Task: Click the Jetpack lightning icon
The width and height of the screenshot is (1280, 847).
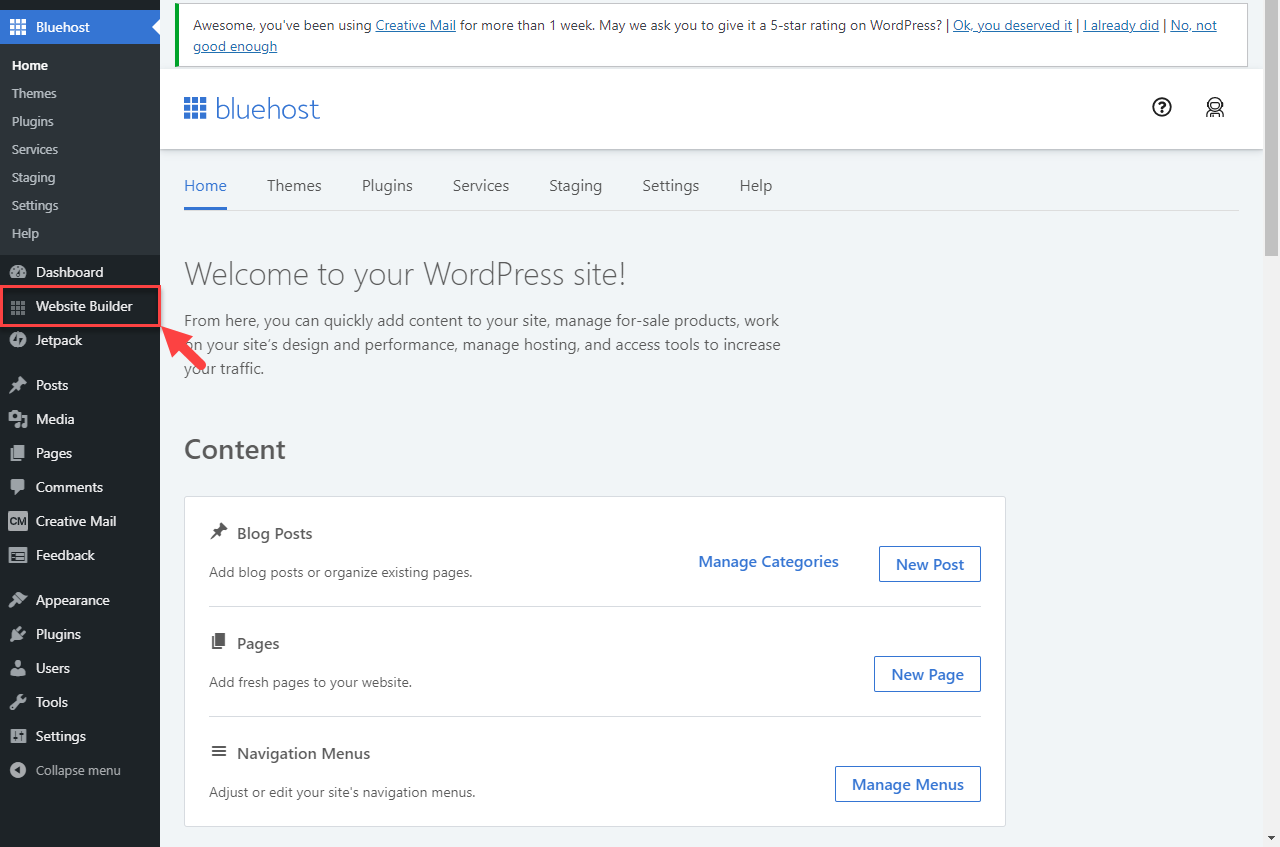Action: coord(18,340)
